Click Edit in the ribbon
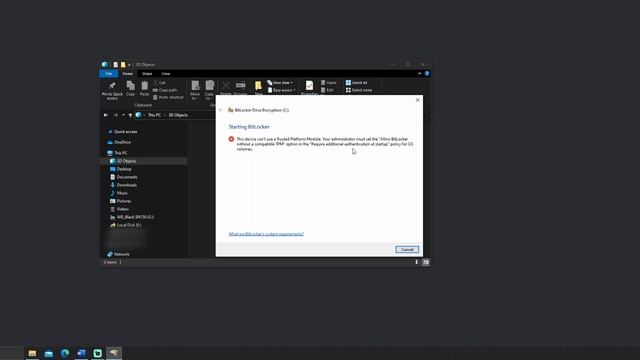 (x=327, y=90)
